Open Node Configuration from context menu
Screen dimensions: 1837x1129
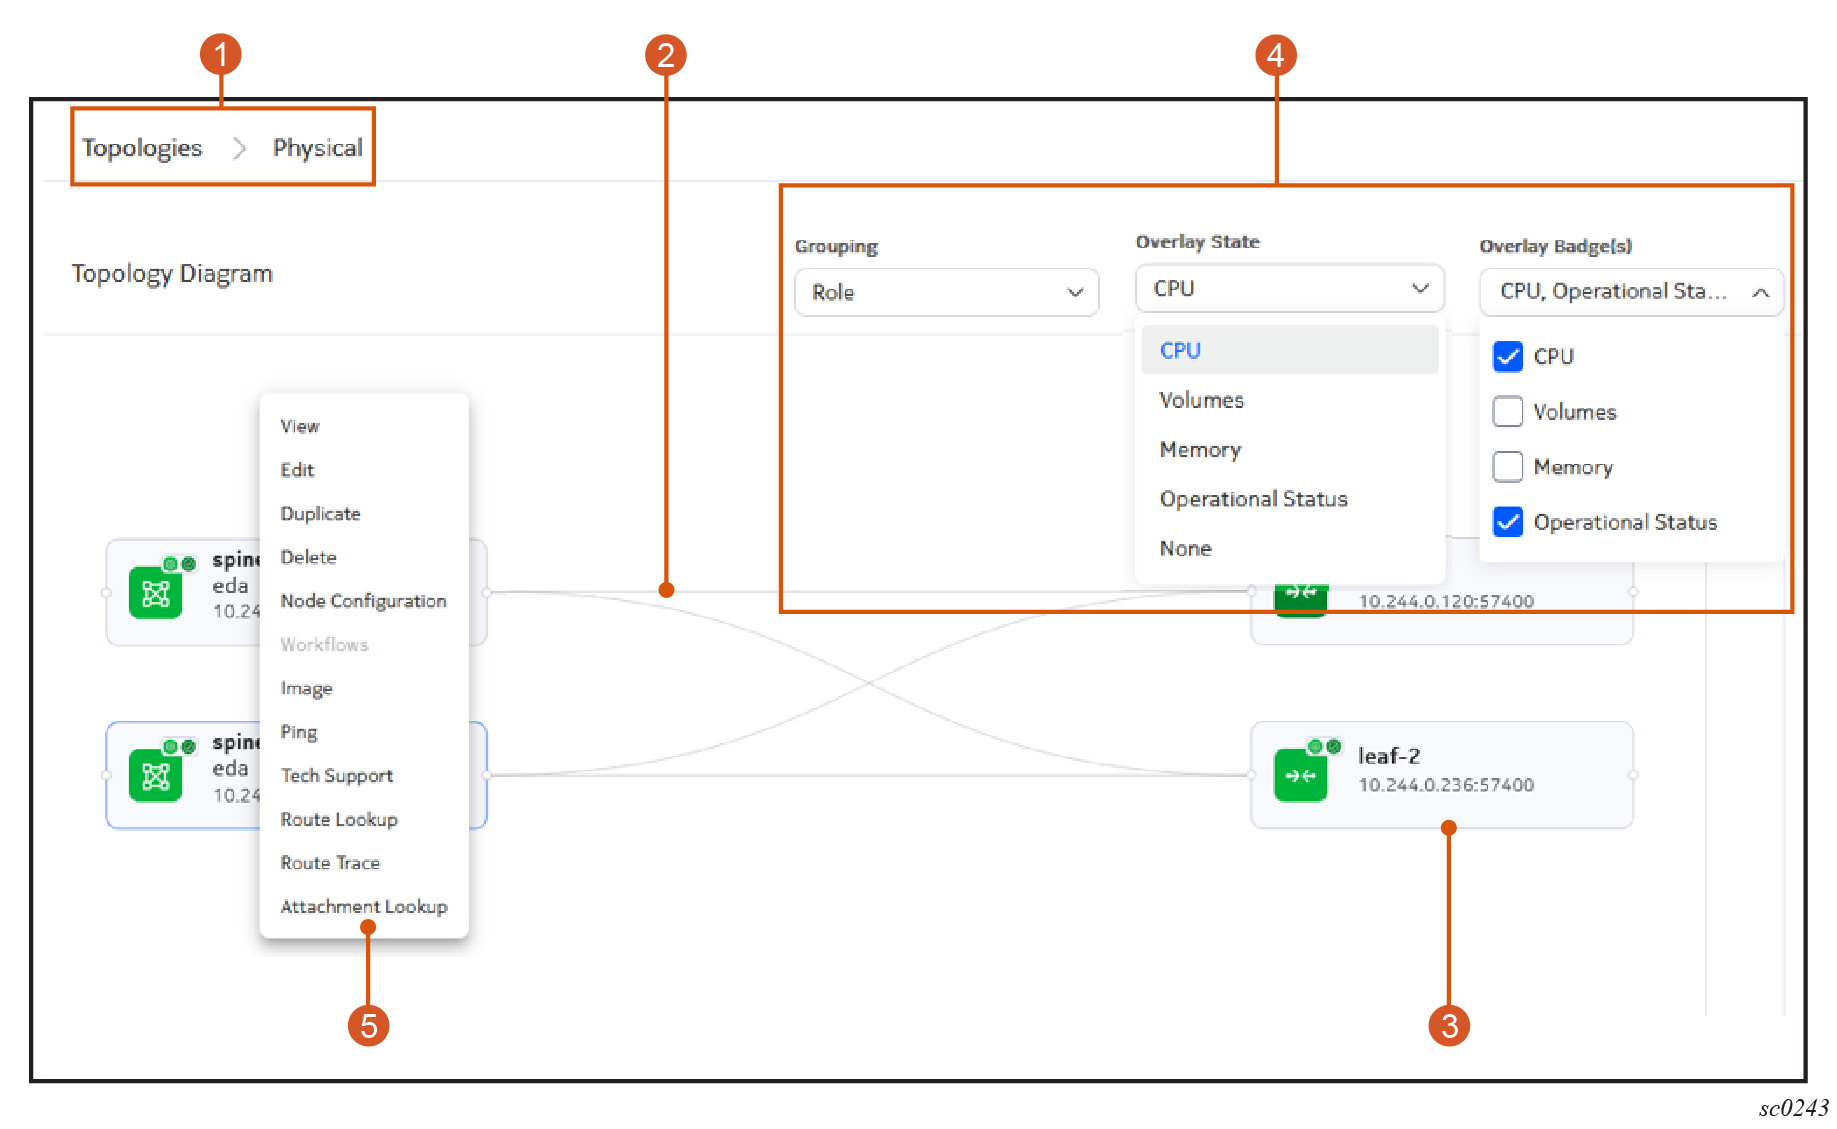coord(364,601)
